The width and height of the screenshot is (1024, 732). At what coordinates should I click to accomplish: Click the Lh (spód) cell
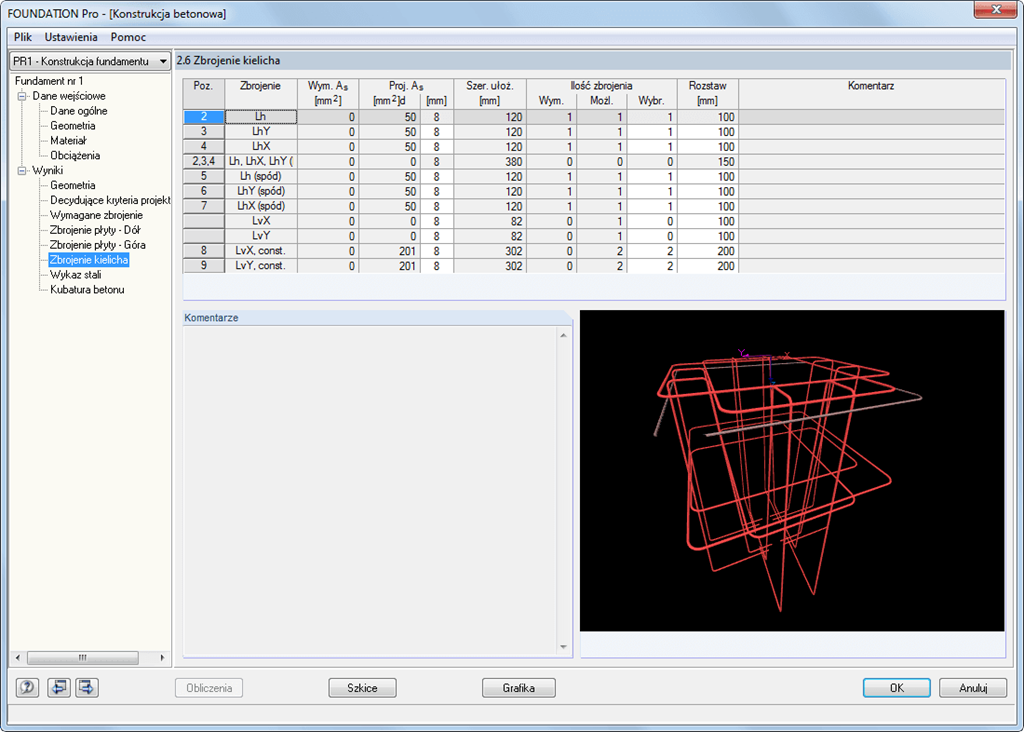pos(261,176)
